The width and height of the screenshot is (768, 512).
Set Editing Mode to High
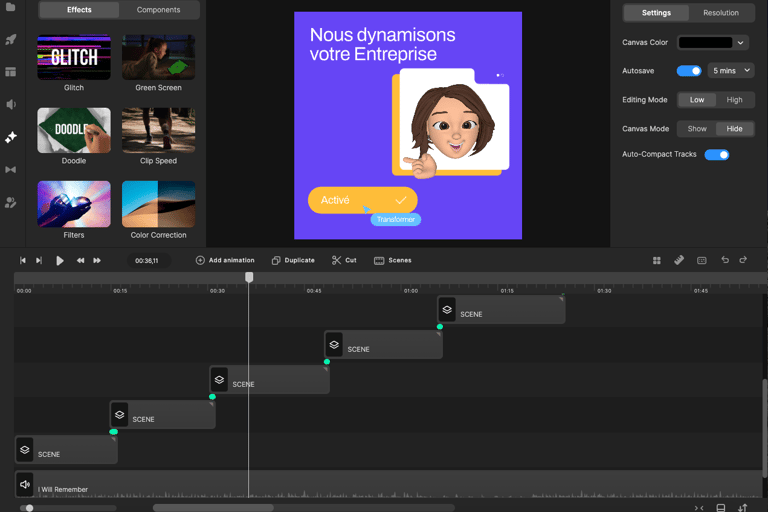[x=734, y=100]
